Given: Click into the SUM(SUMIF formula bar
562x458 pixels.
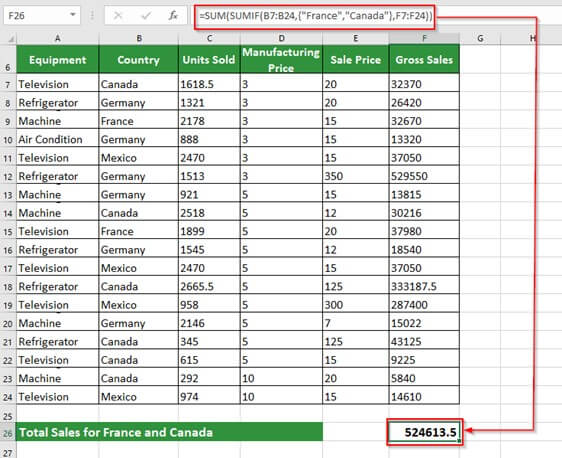Looking at the screenshot, I should click(x=315, y=16).
